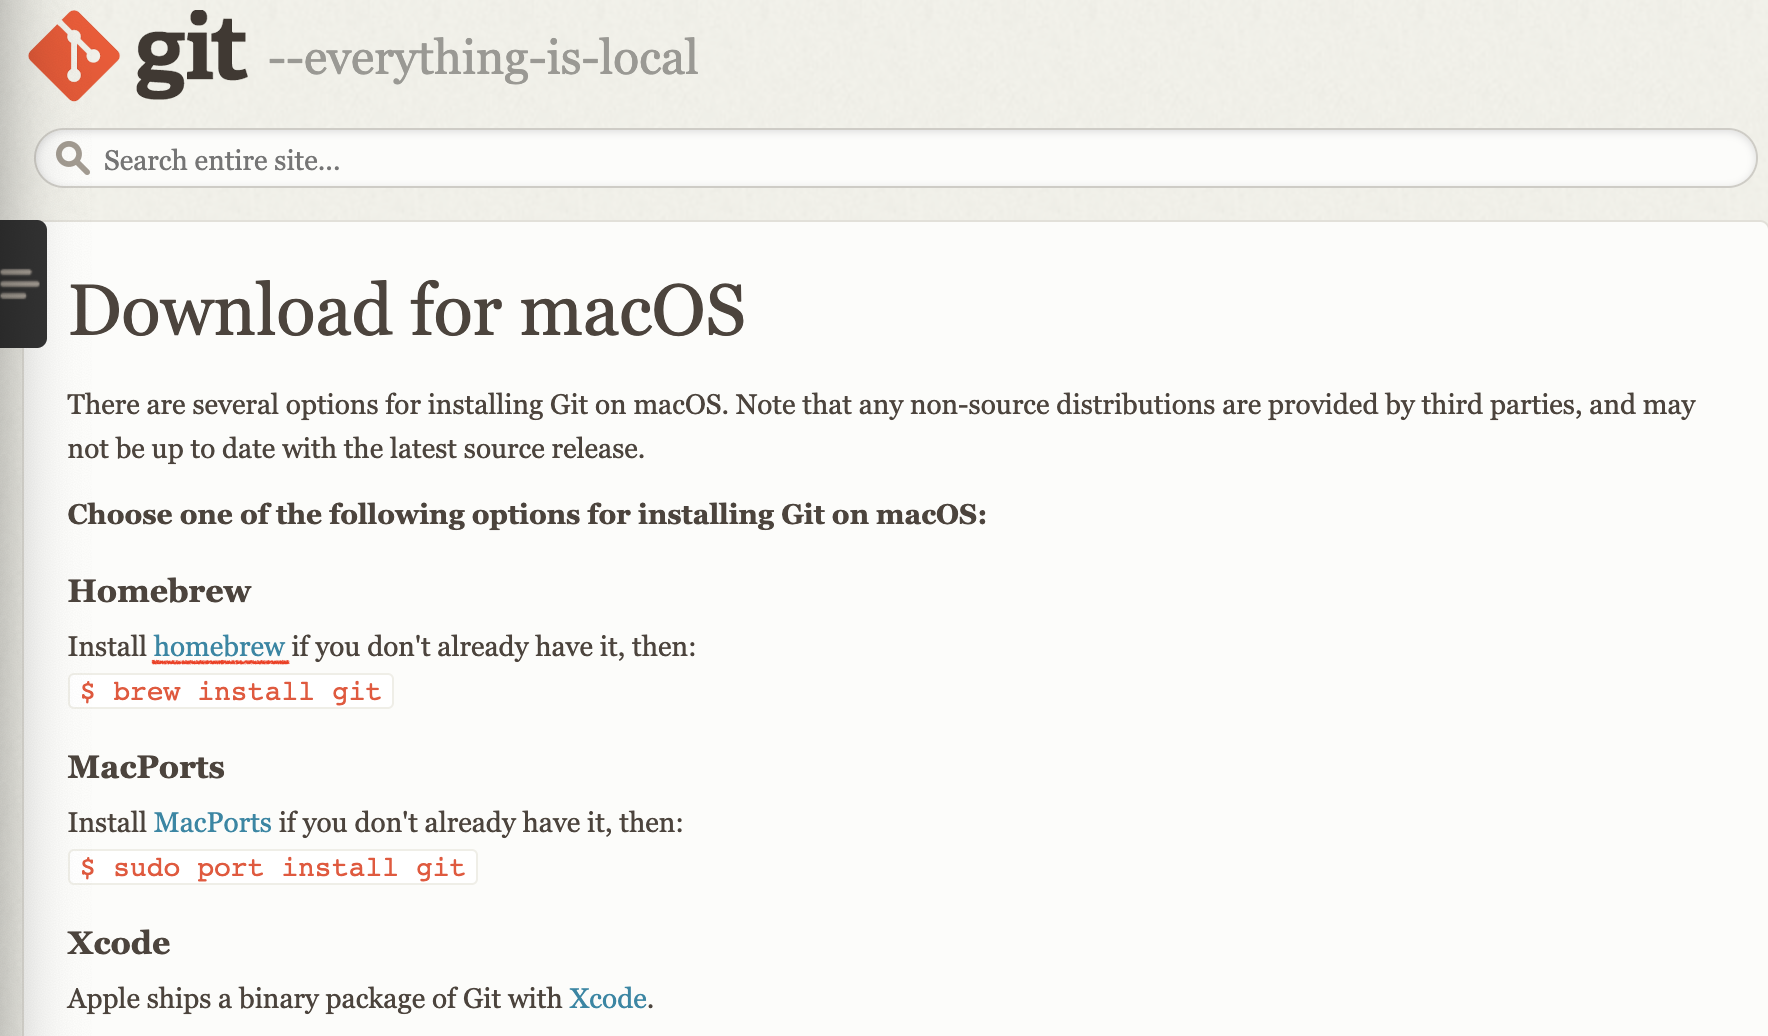Click the magnifying glass search icon

[x=72, y=158]
